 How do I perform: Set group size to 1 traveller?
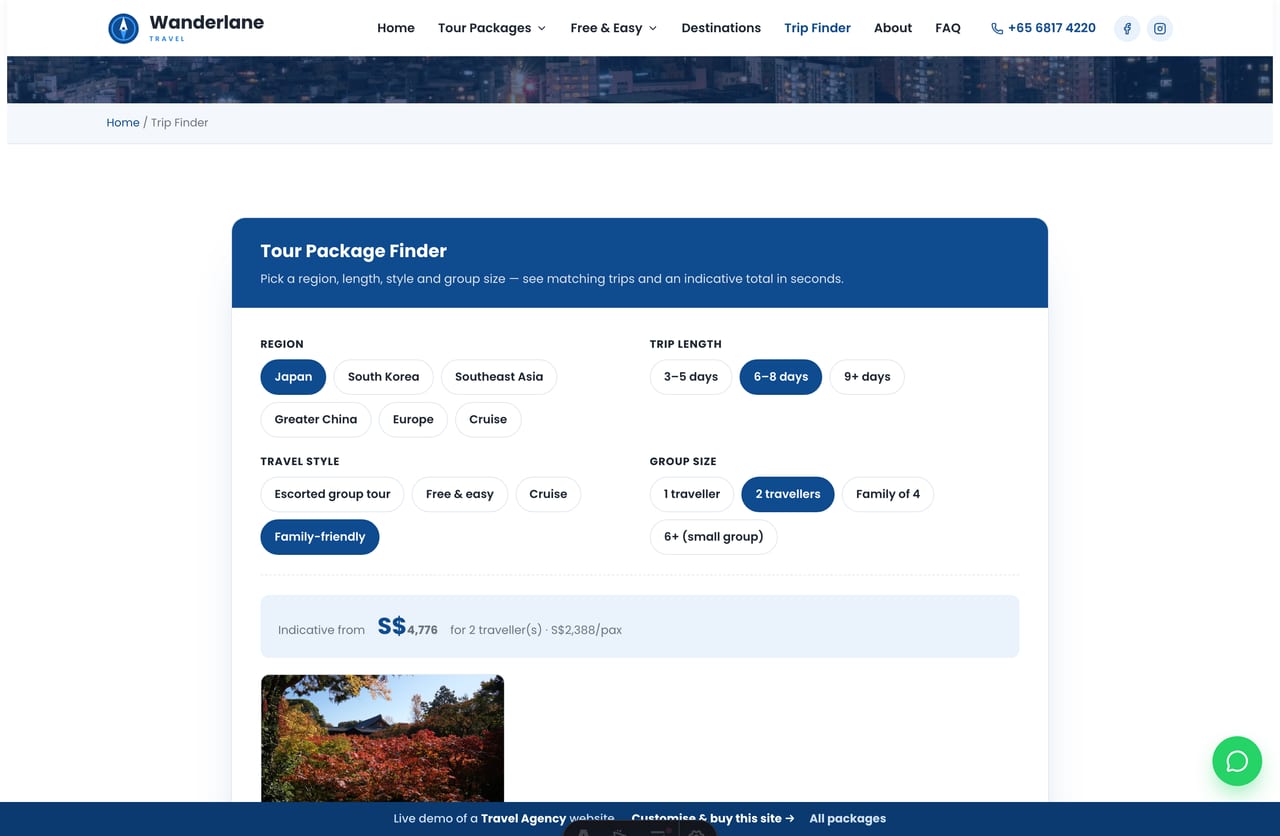(692, 494)
